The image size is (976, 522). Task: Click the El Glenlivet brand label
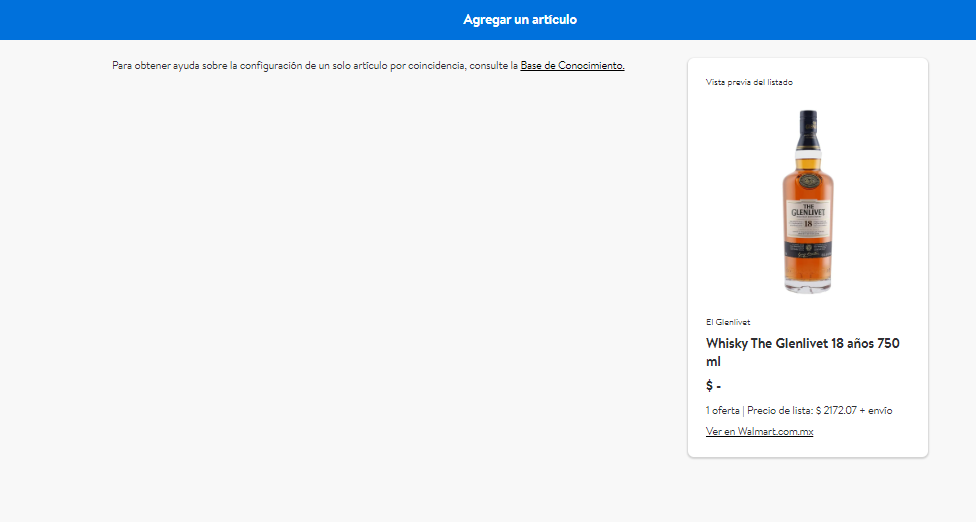tap(728, 322)
